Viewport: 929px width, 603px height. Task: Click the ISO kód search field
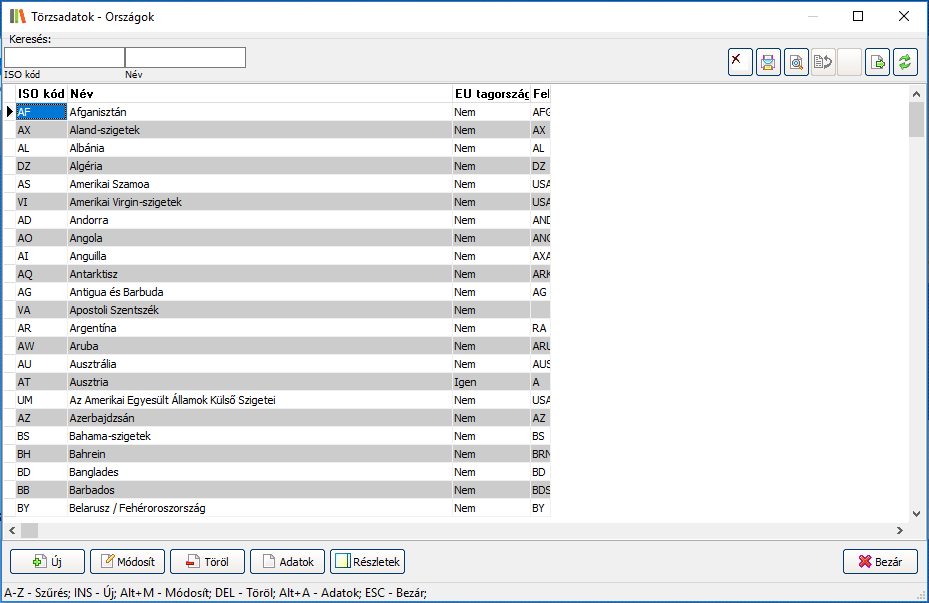64,58
